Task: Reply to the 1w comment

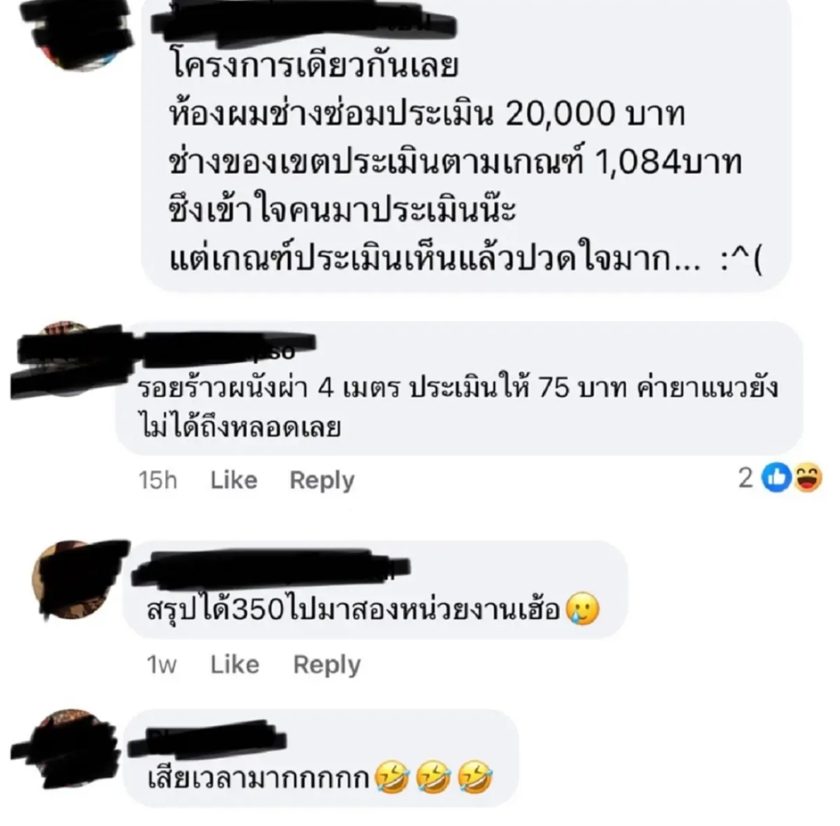Action: (x=327, y=665)
